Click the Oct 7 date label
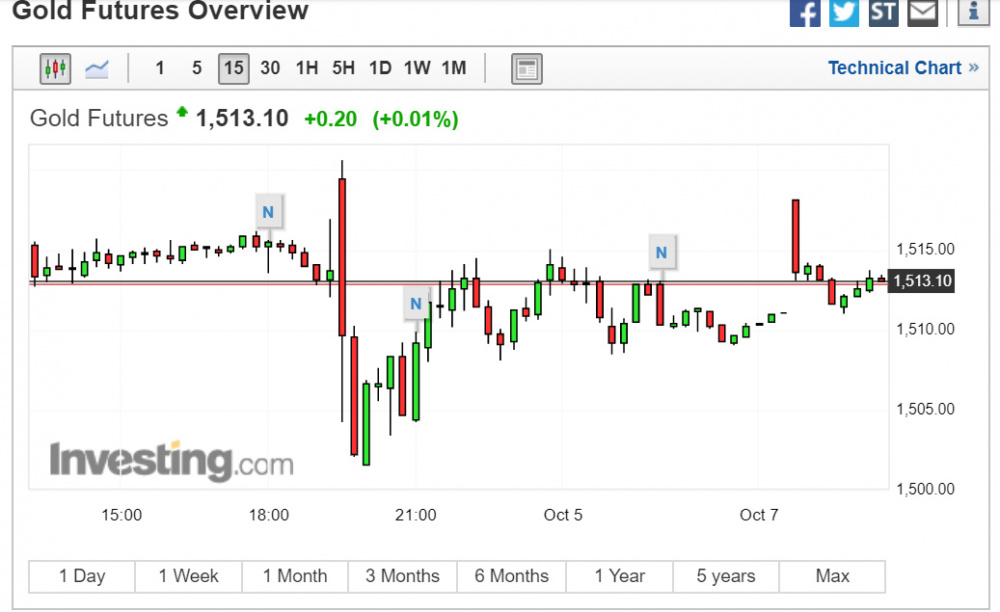The height and width of the screenshot is (612, 1000). pyautogui.click(x=759, y=515)
